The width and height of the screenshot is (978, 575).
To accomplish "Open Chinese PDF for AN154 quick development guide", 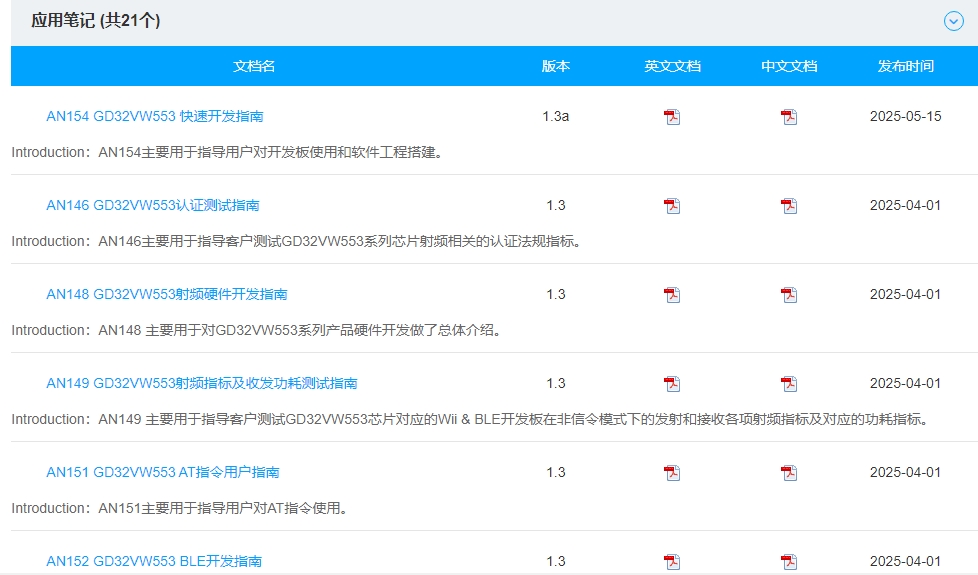I will click(789, 117).
